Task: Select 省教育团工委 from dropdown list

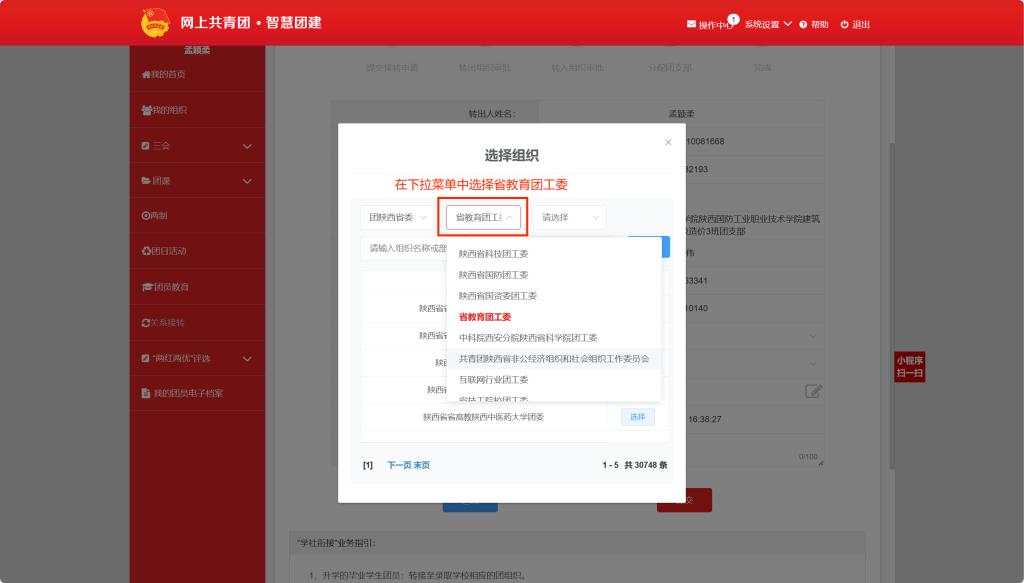Action: [x=485, y=317]
